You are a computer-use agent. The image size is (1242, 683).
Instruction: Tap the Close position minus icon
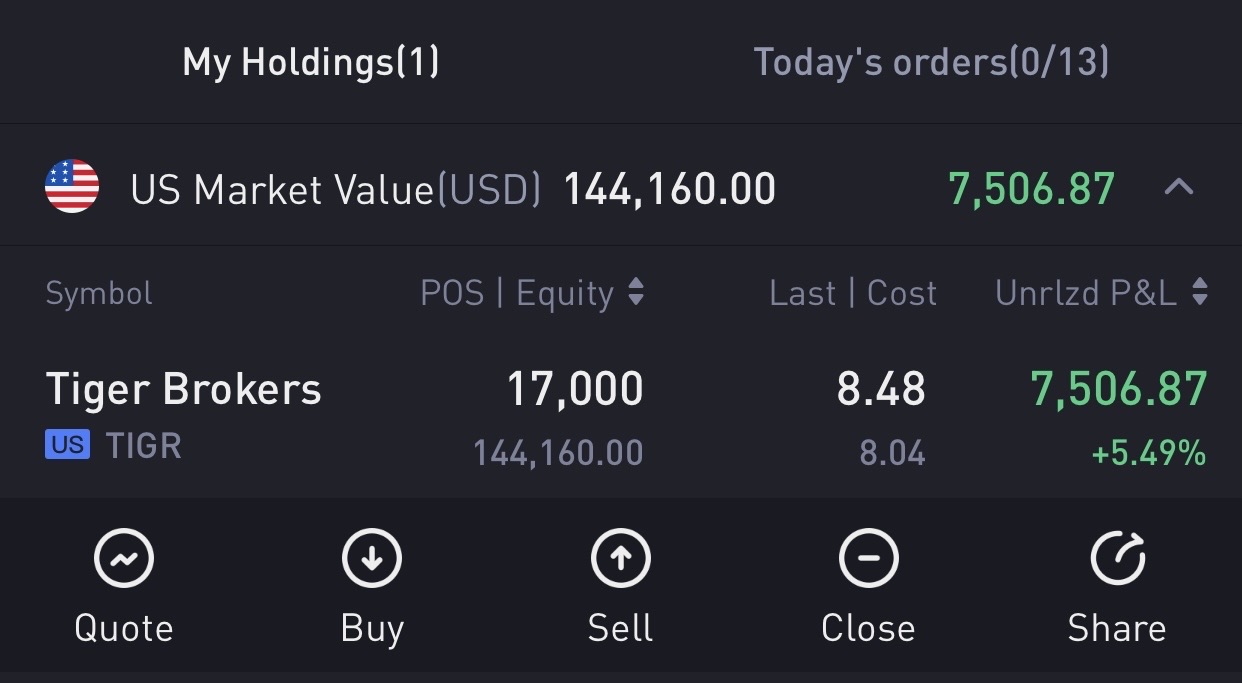[x=868, y=558]
